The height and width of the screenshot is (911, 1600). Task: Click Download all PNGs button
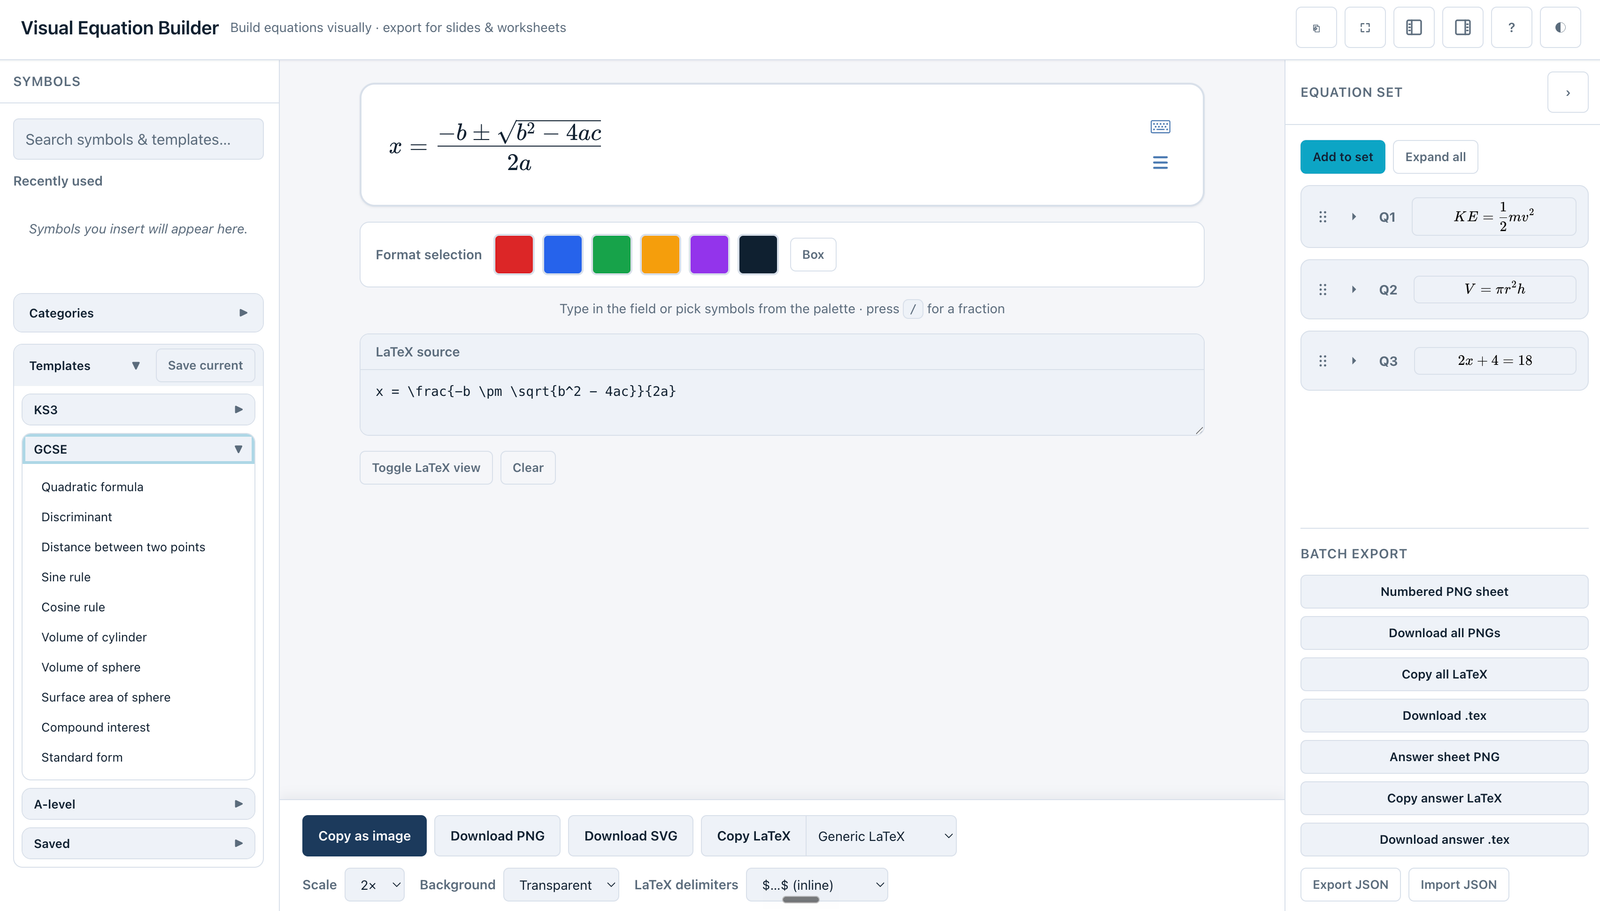click(1444, 633)
